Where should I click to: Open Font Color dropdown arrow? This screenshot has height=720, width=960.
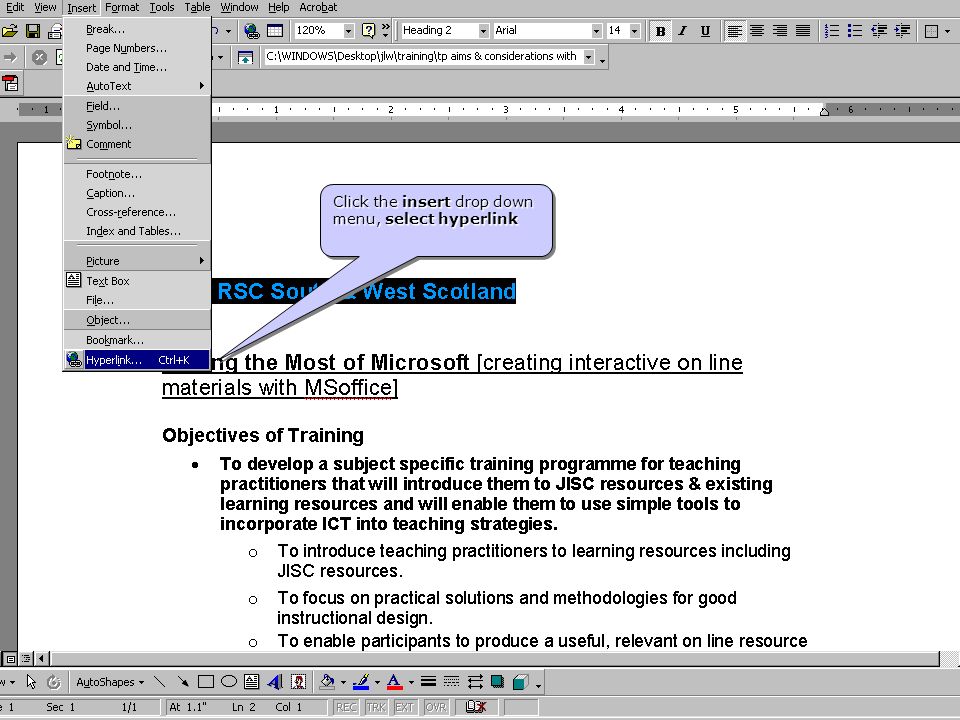411,683
